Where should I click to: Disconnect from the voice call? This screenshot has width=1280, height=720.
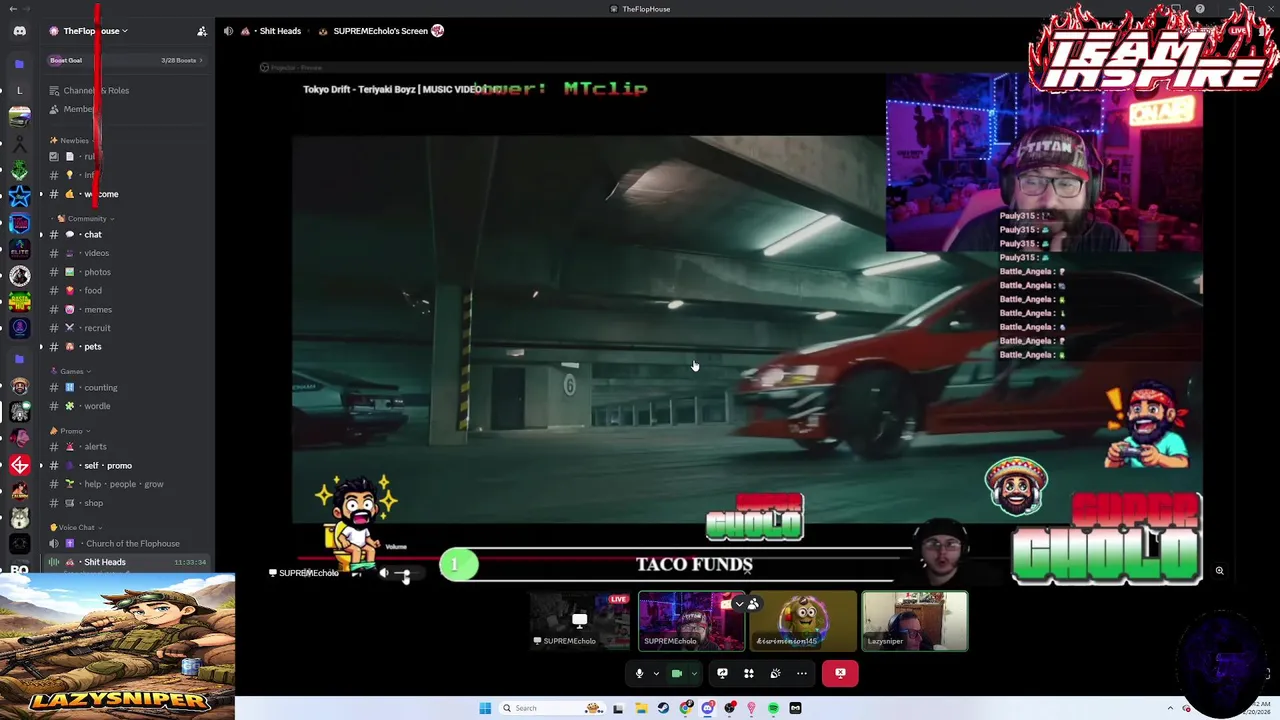[840, 673]
